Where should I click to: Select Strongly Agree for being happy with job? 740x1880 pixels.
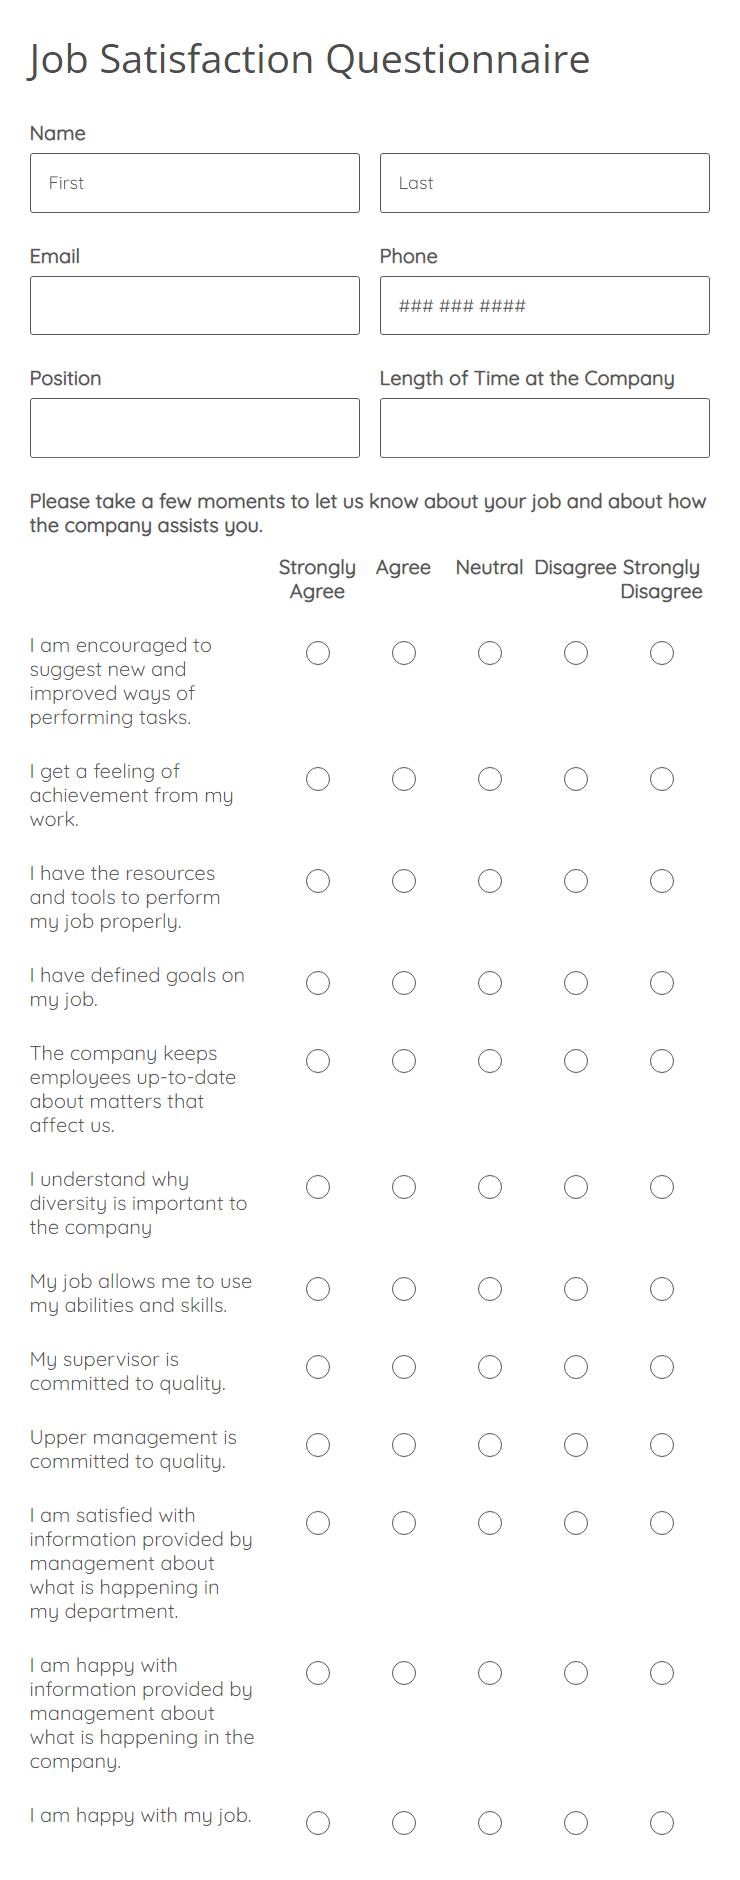tap(318, 1845)
